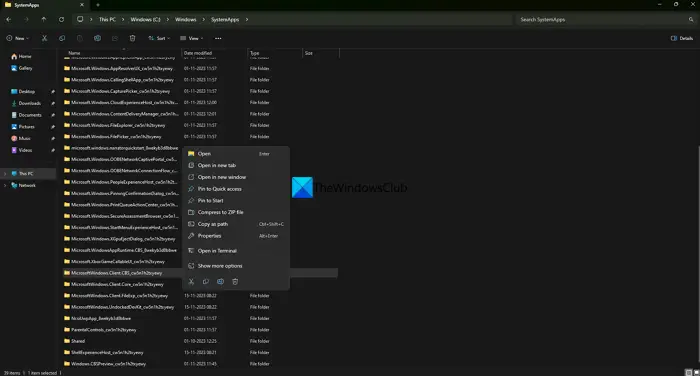Click the pin icon beside Videos
The width and height of the screenshot is (700, 376).
(x=53, y=150)
